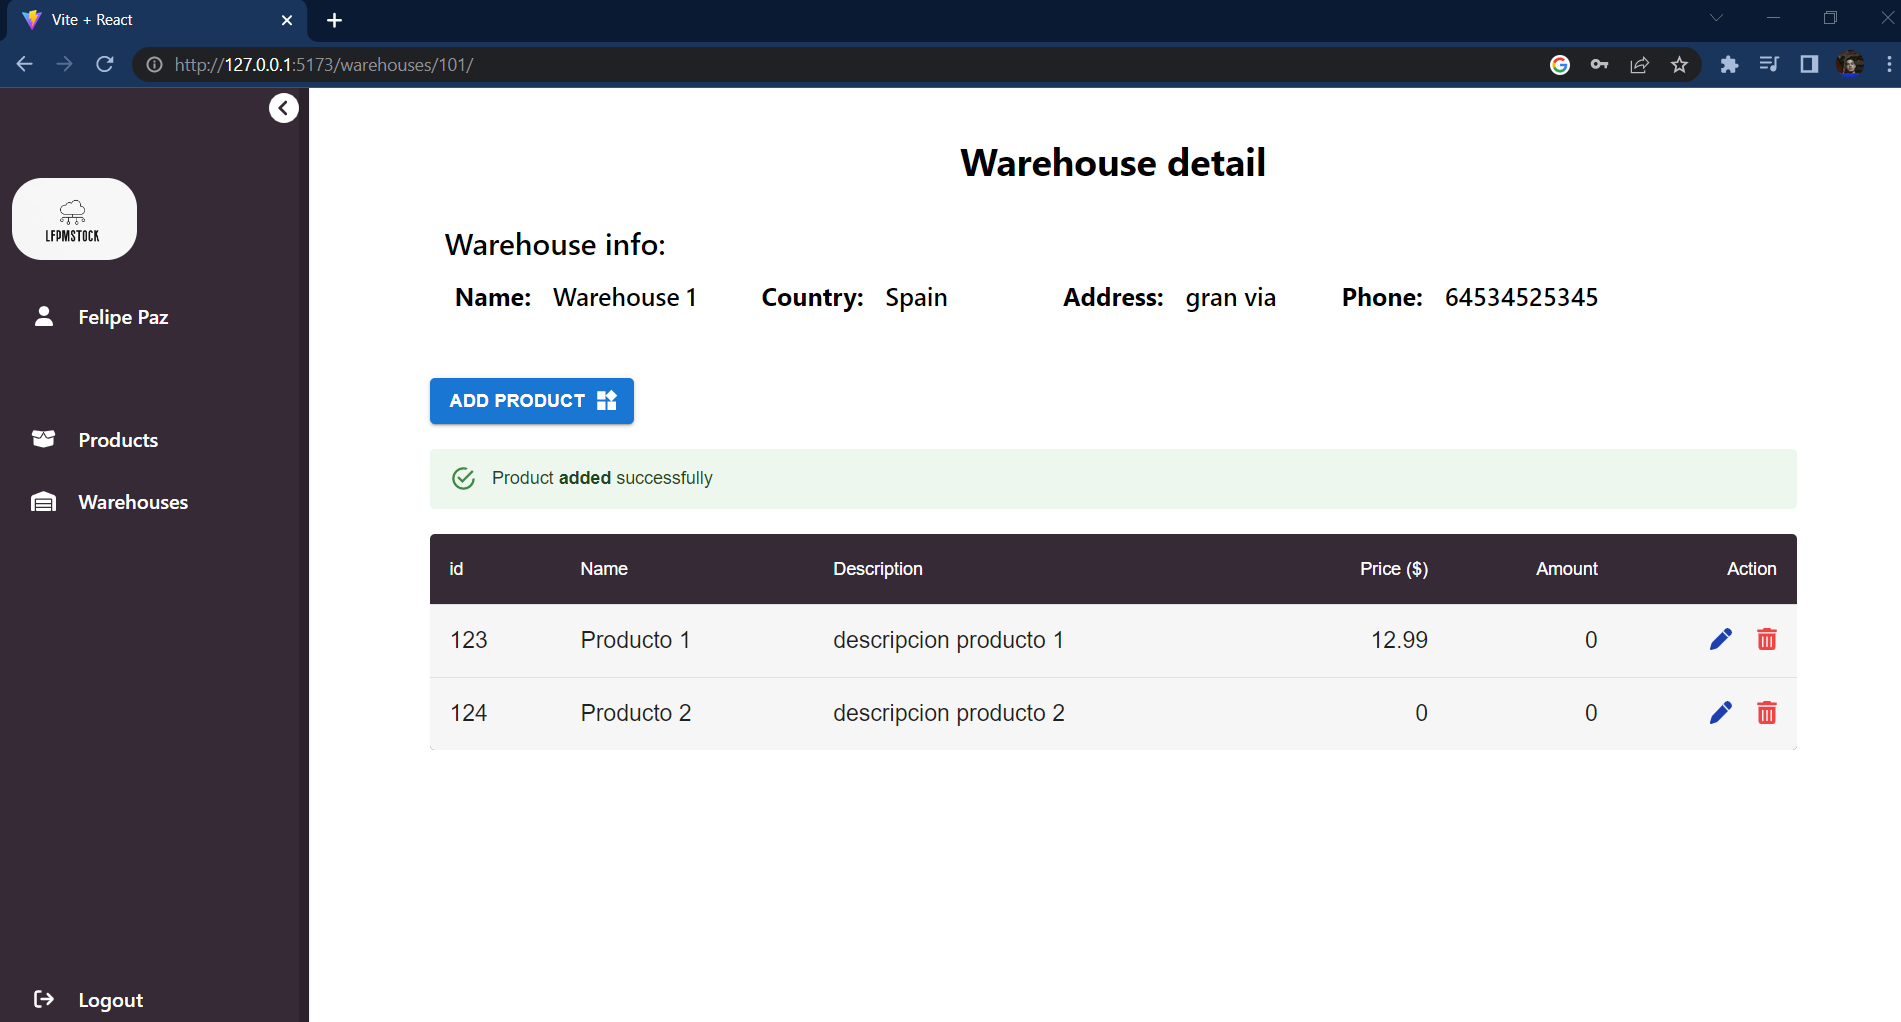Screen dimensions: 1901x1022
Task: Delete Producto 1 using the trash icon
Action: pos(1767,639)
